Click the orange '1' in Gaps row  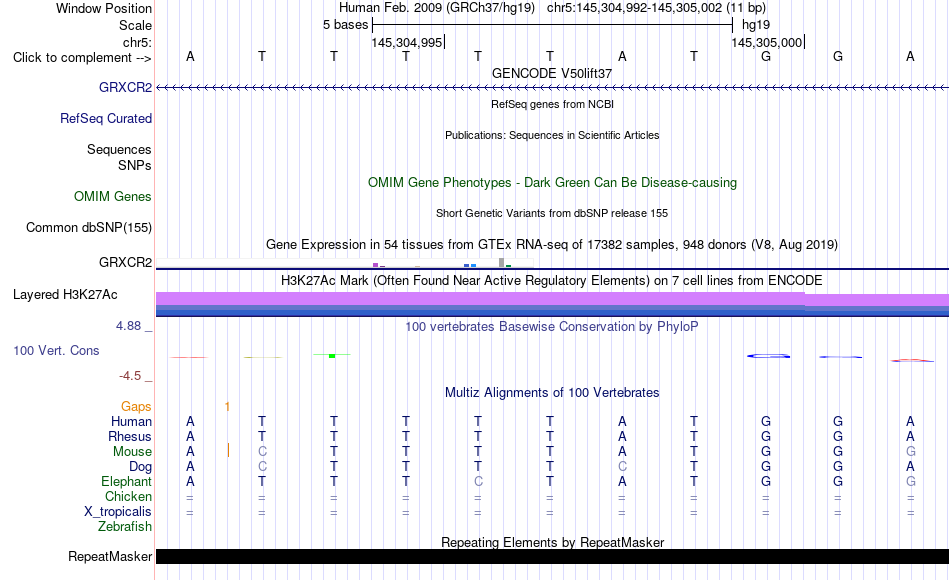coord(227,407)
